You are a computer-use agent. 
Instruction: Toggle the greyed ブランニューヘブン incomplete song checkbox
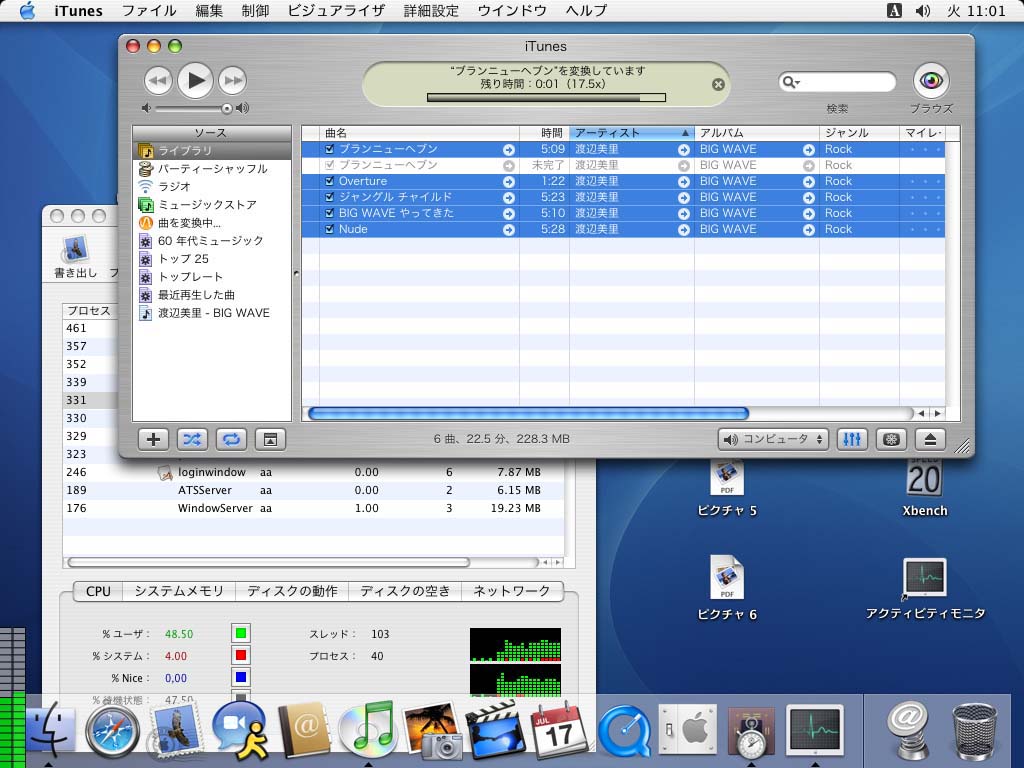[x=329, y=165]
